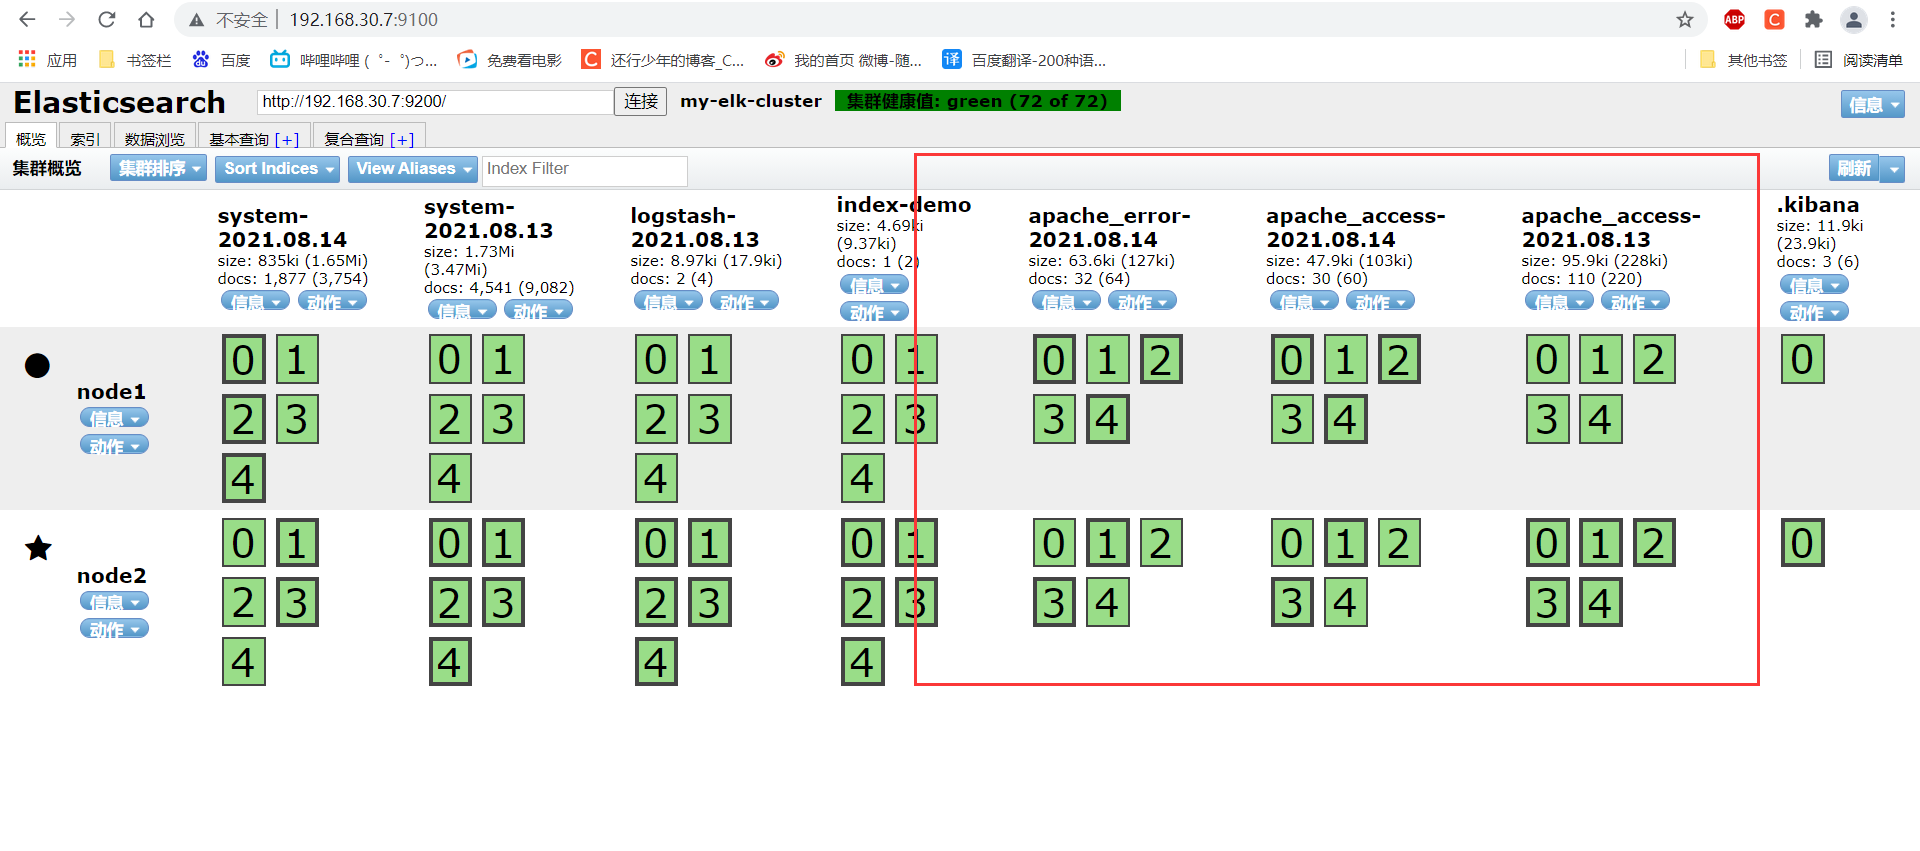Open the 基本查询 tab
This screenshot has height=851, width=1920.
254,138
